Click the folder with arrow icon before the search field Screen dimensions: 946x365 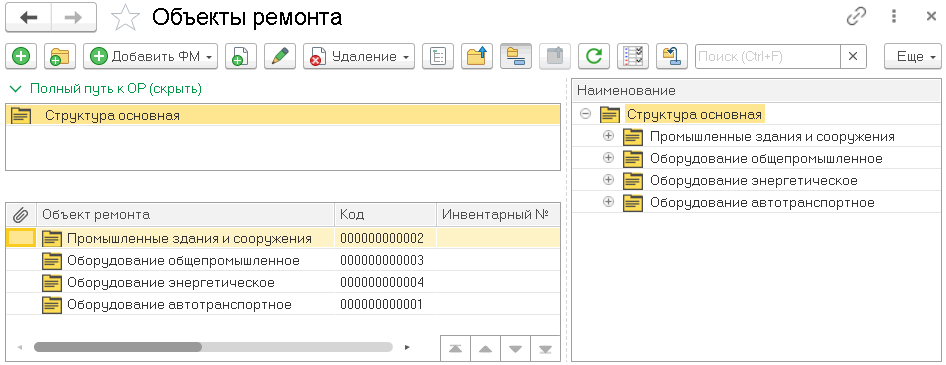pyautogui.click(x=671, y=57)
